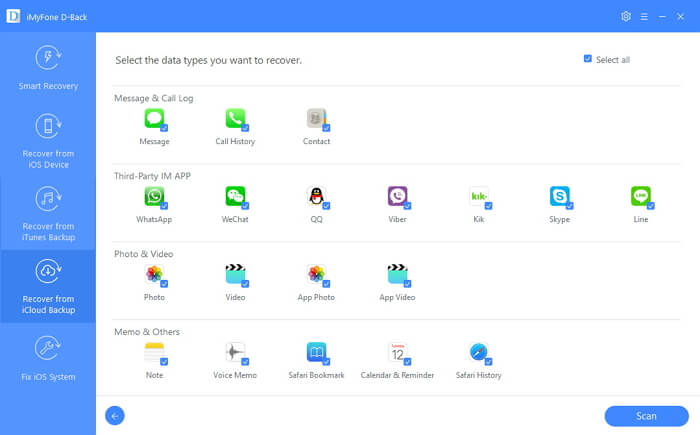Select the Kik app icon

[479, 197]
